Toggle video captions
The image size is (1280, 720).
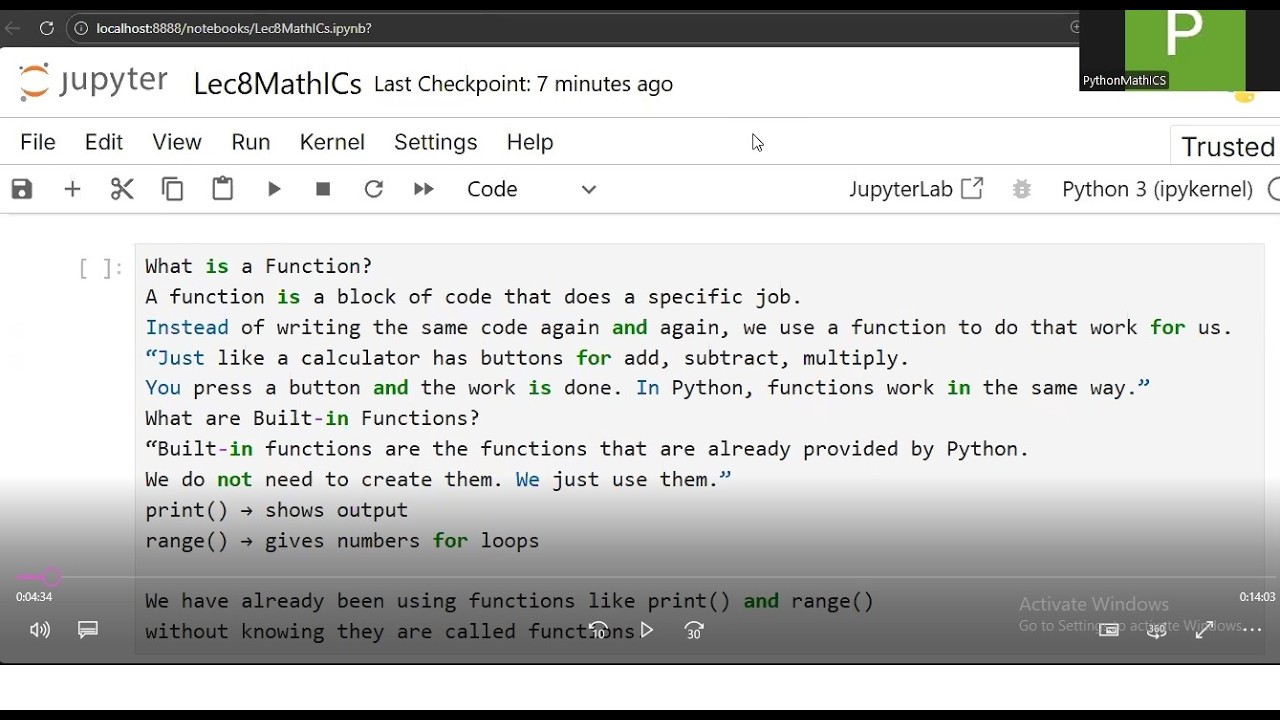[88, 630]
